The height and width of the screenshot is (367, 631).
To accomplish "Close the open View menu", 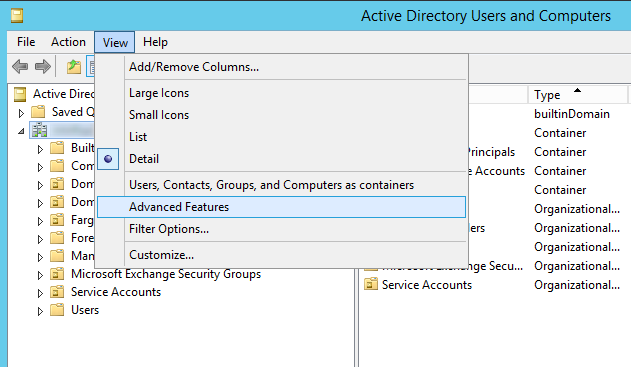I will [x=115, y=42].
